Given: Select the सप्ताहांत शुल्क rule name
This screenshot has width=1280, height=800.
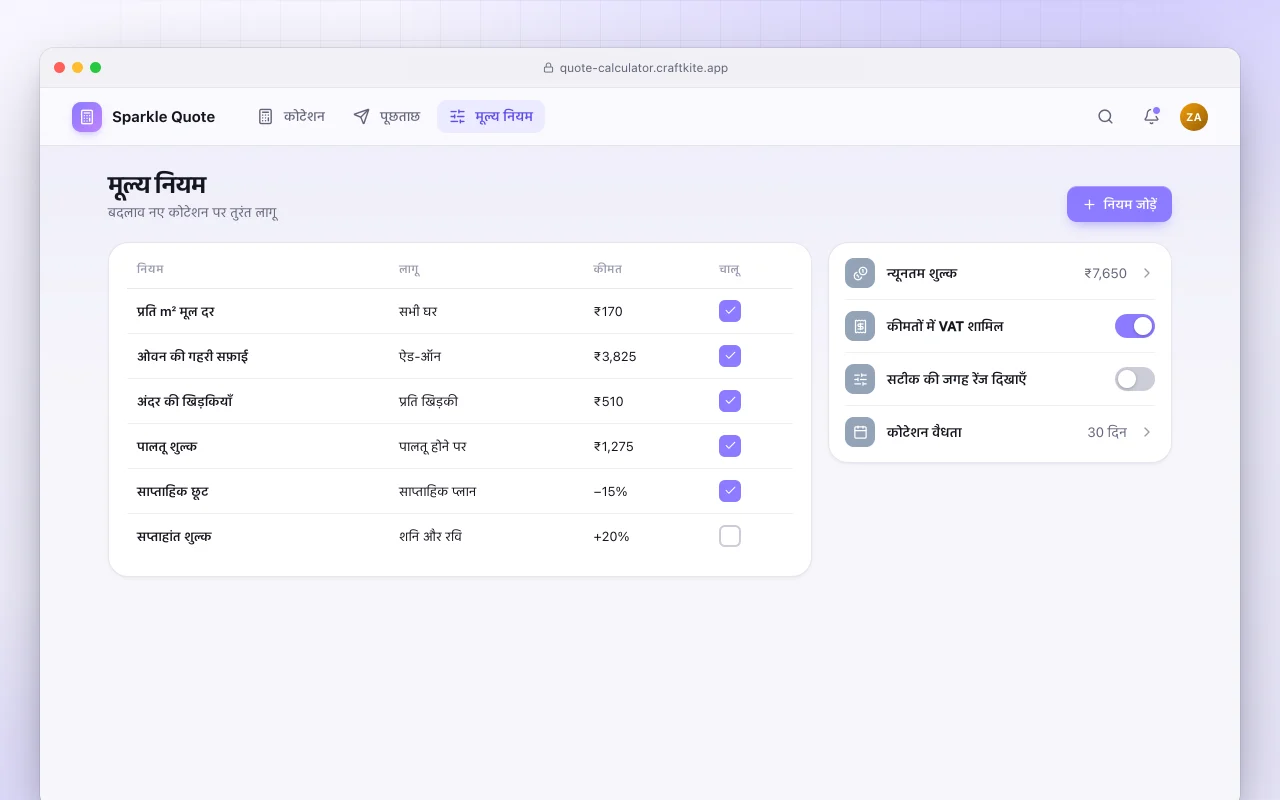Looking at the screenshot, I should (x=174, y=536).
